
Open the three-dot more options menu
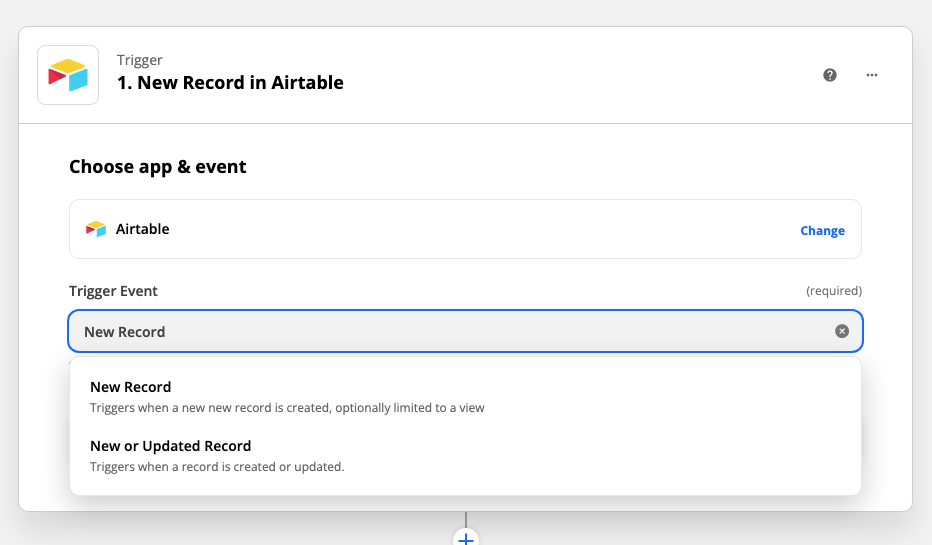tap(871, 75)
